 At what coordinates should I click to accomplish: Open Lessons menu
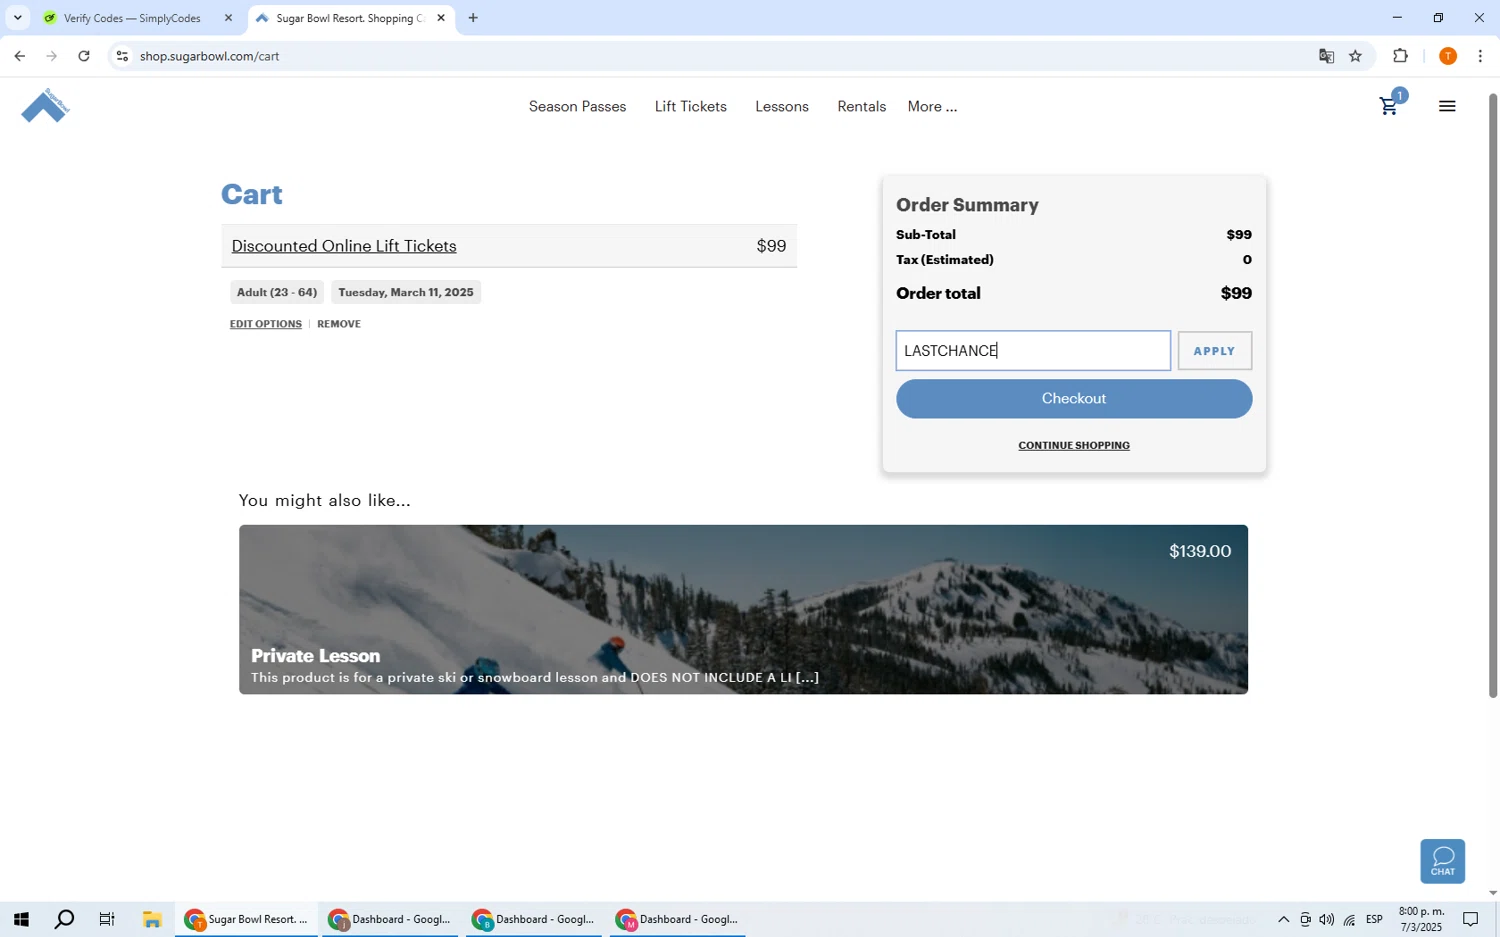[782, 106]
